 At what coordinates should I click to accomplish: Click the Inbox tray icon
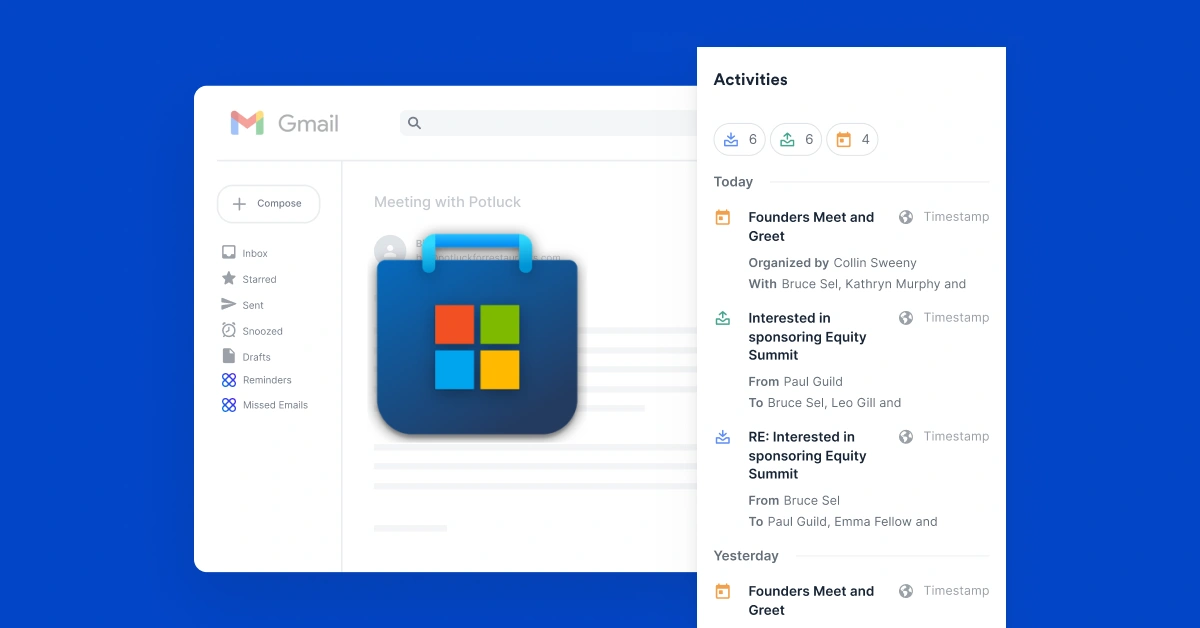click(x=229, y=253)
